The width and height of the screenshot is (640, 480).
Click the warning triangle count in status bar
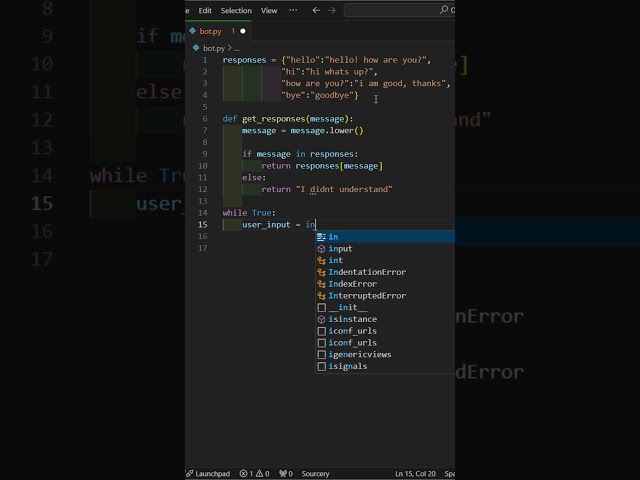[262, 473]
